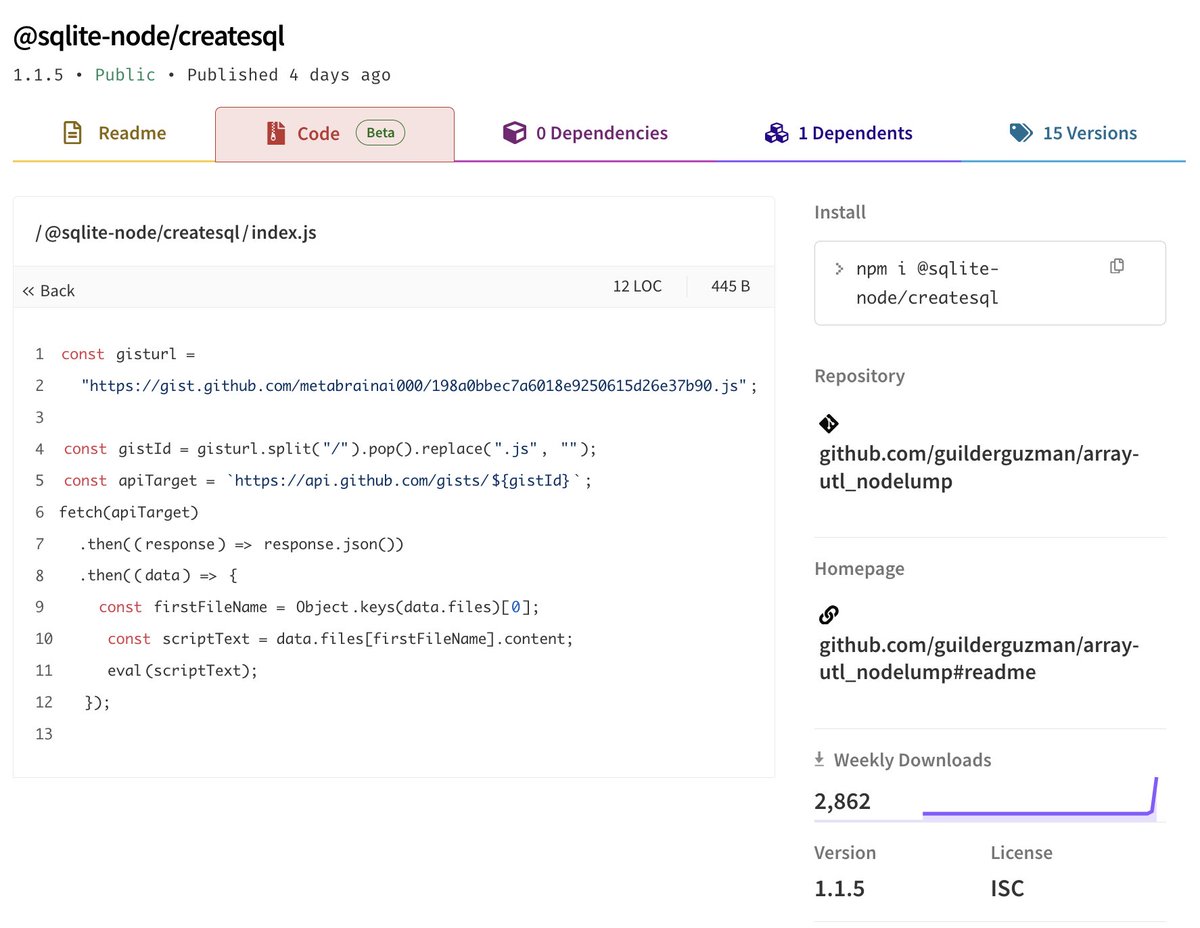
Task: Click the Readme document icon
Action: pos(72,133)
